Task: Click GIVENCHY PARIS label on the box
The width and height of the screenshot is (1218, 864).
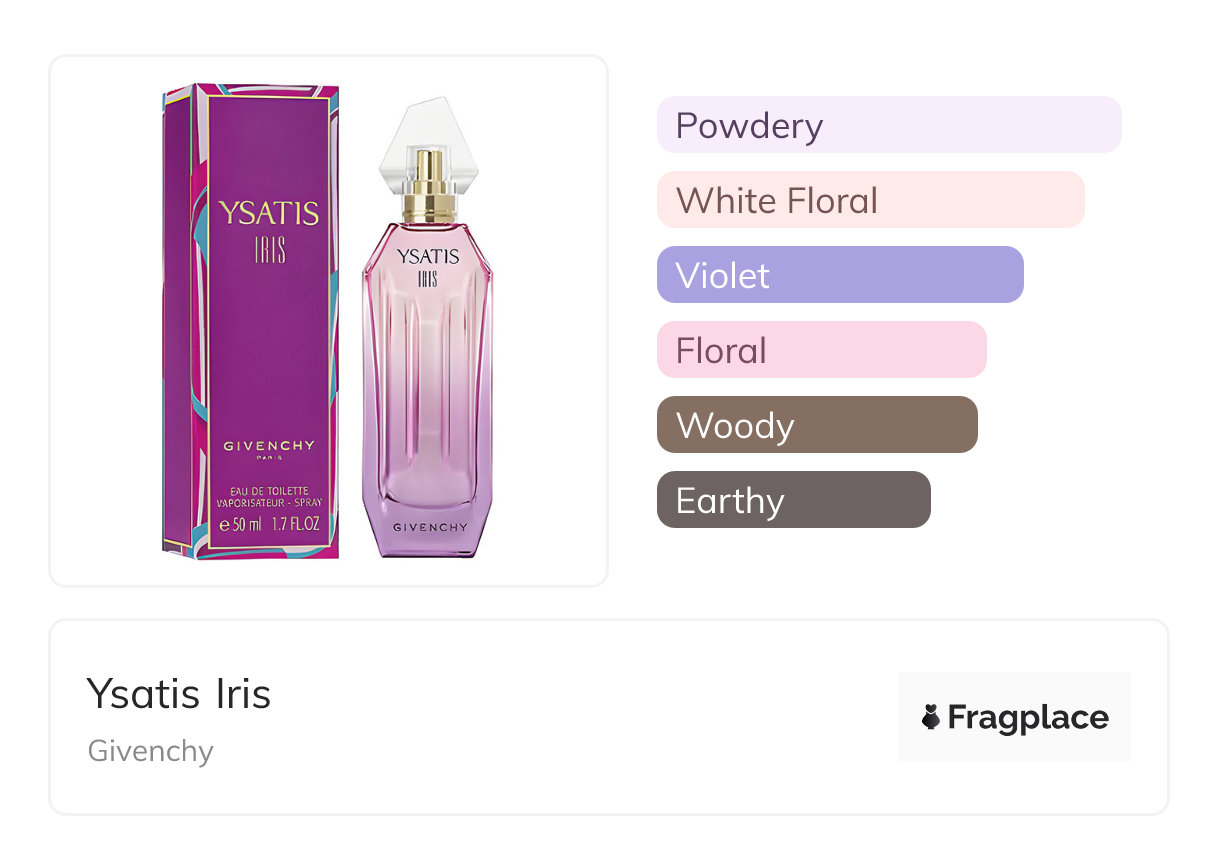Action: click(x=268, y=449)
